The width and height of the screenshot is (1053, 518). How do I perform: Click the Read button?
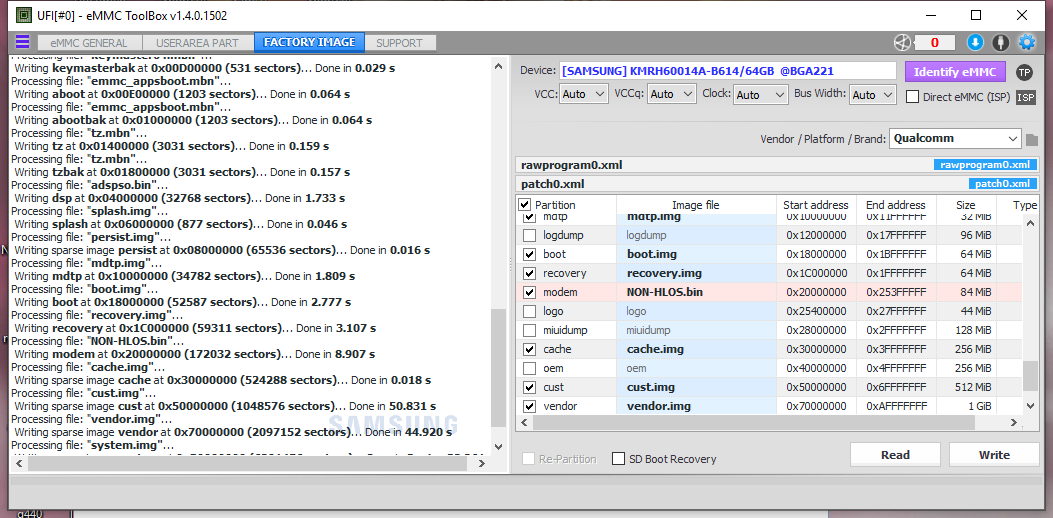pos(895,455)
